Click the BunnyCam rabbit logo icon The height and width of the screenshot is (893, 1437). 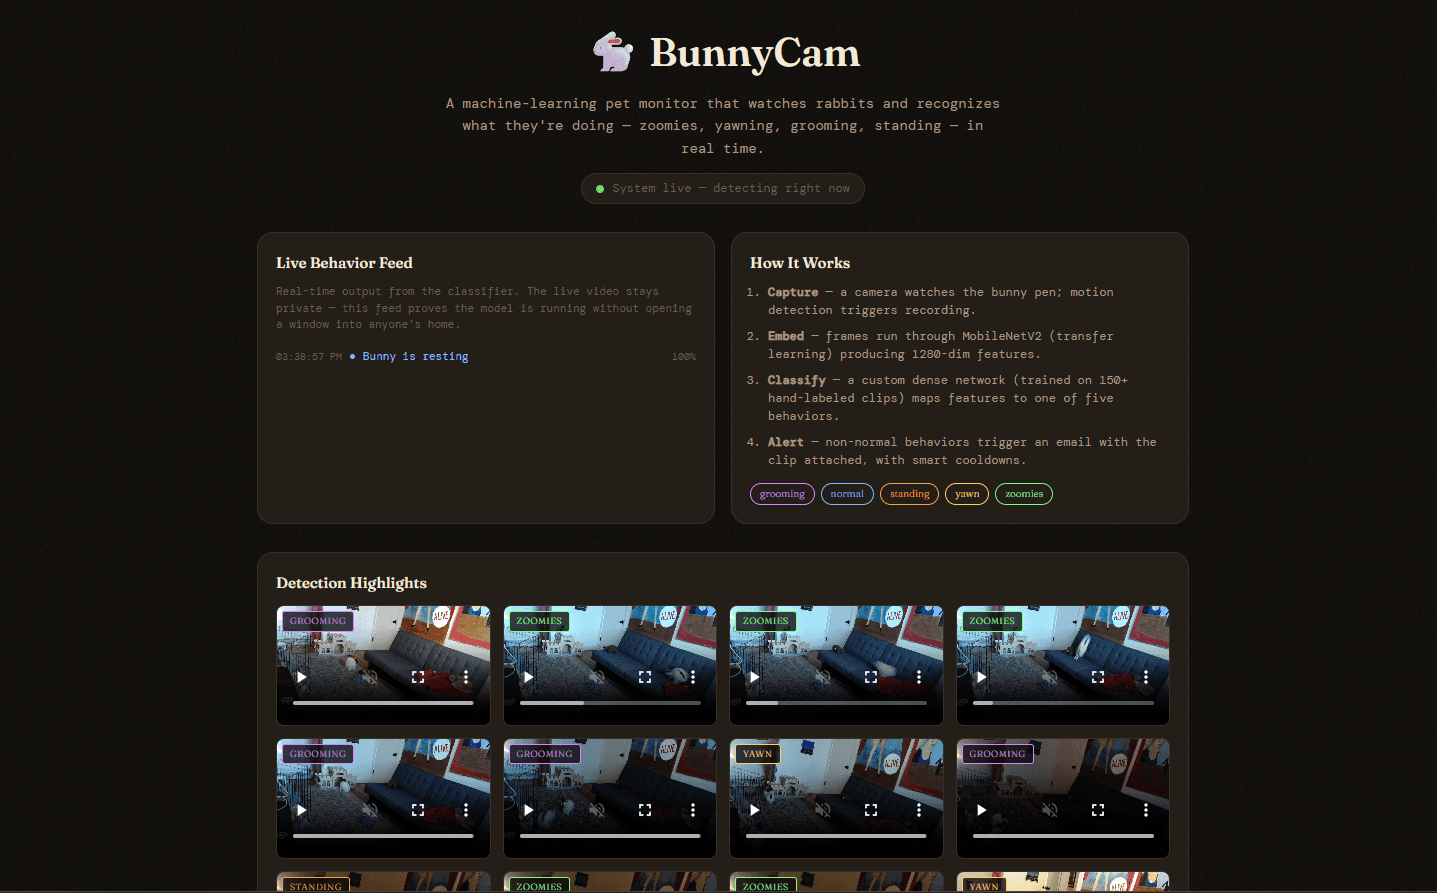click(613, 52)
